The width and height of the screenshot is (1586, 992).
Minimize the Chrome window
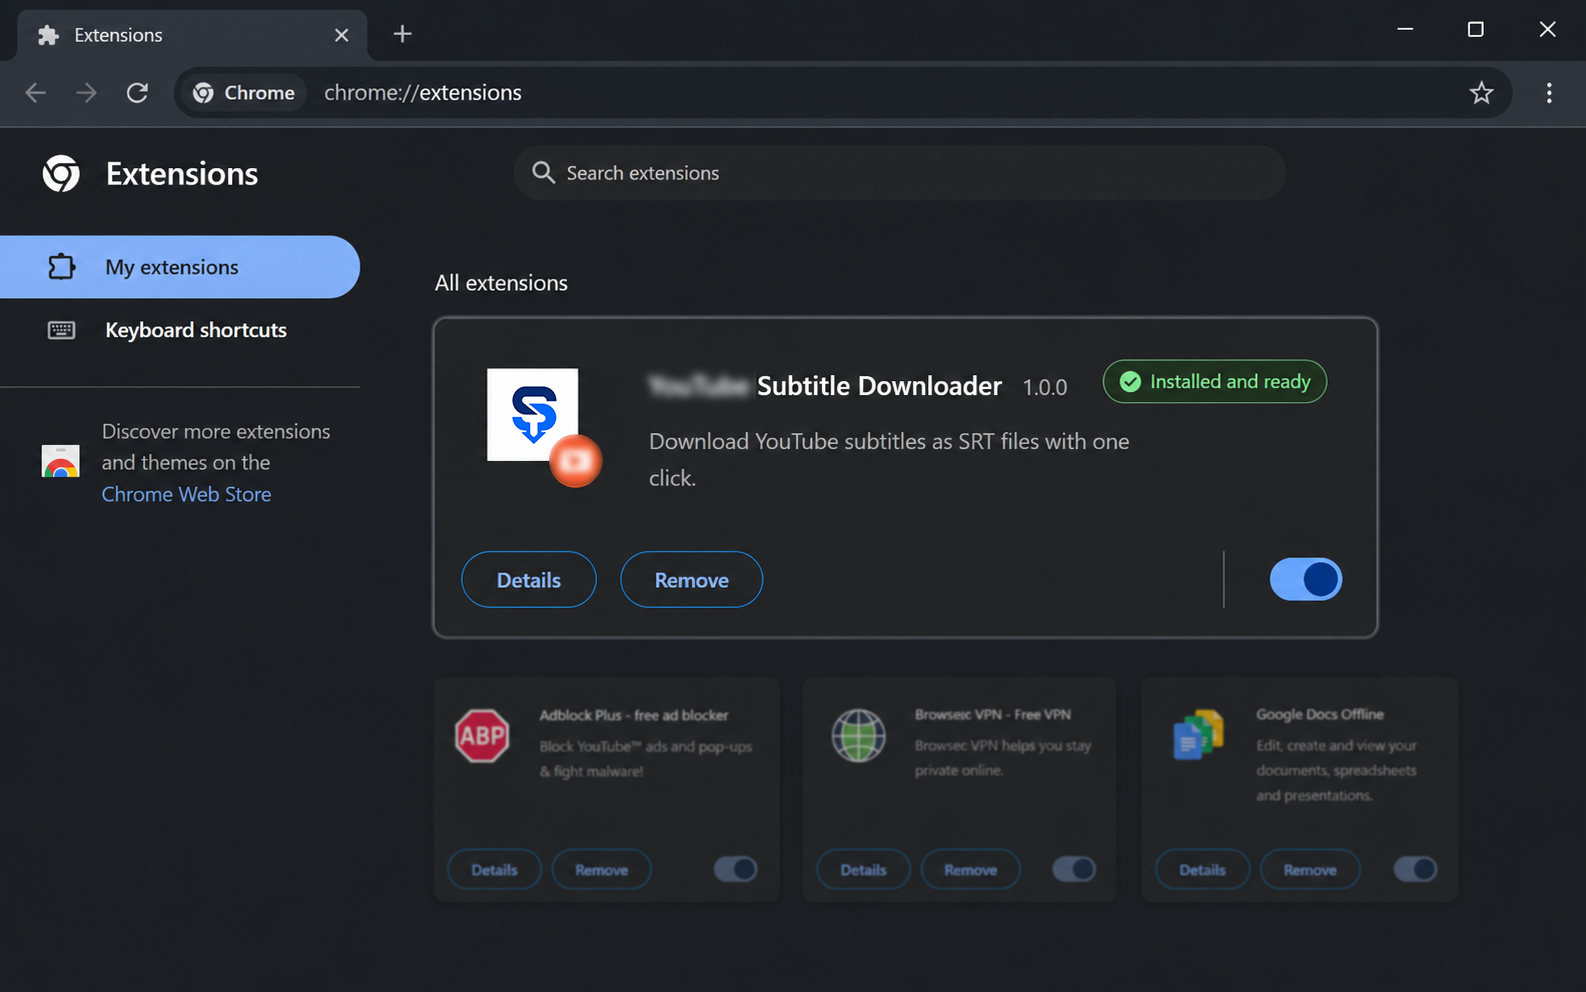[1405, 29]
